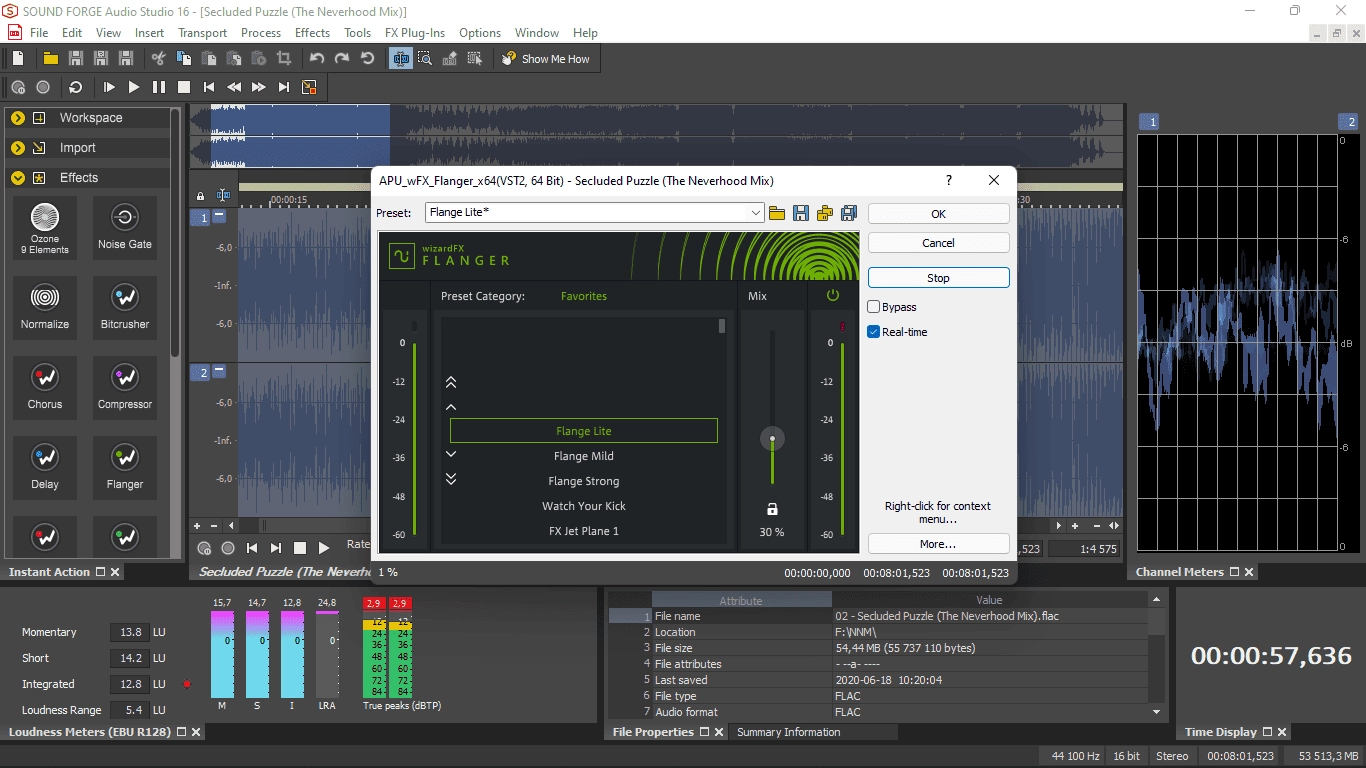The height and width of the screenshot is (768, 1366).
Task: Close the Channel Meters panel
Action: pos(1250,572)
